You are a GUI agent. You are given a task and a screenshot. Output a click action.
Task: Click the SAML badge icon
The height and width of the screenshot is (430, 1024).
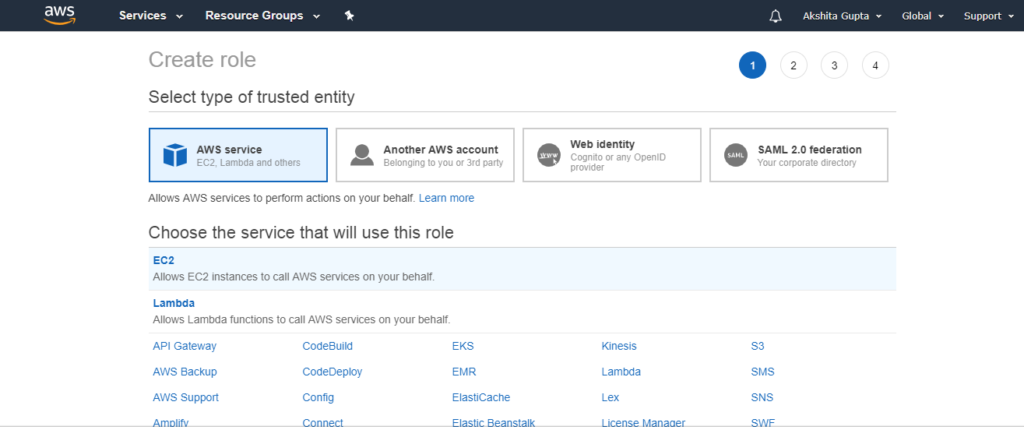coord(735,155)
